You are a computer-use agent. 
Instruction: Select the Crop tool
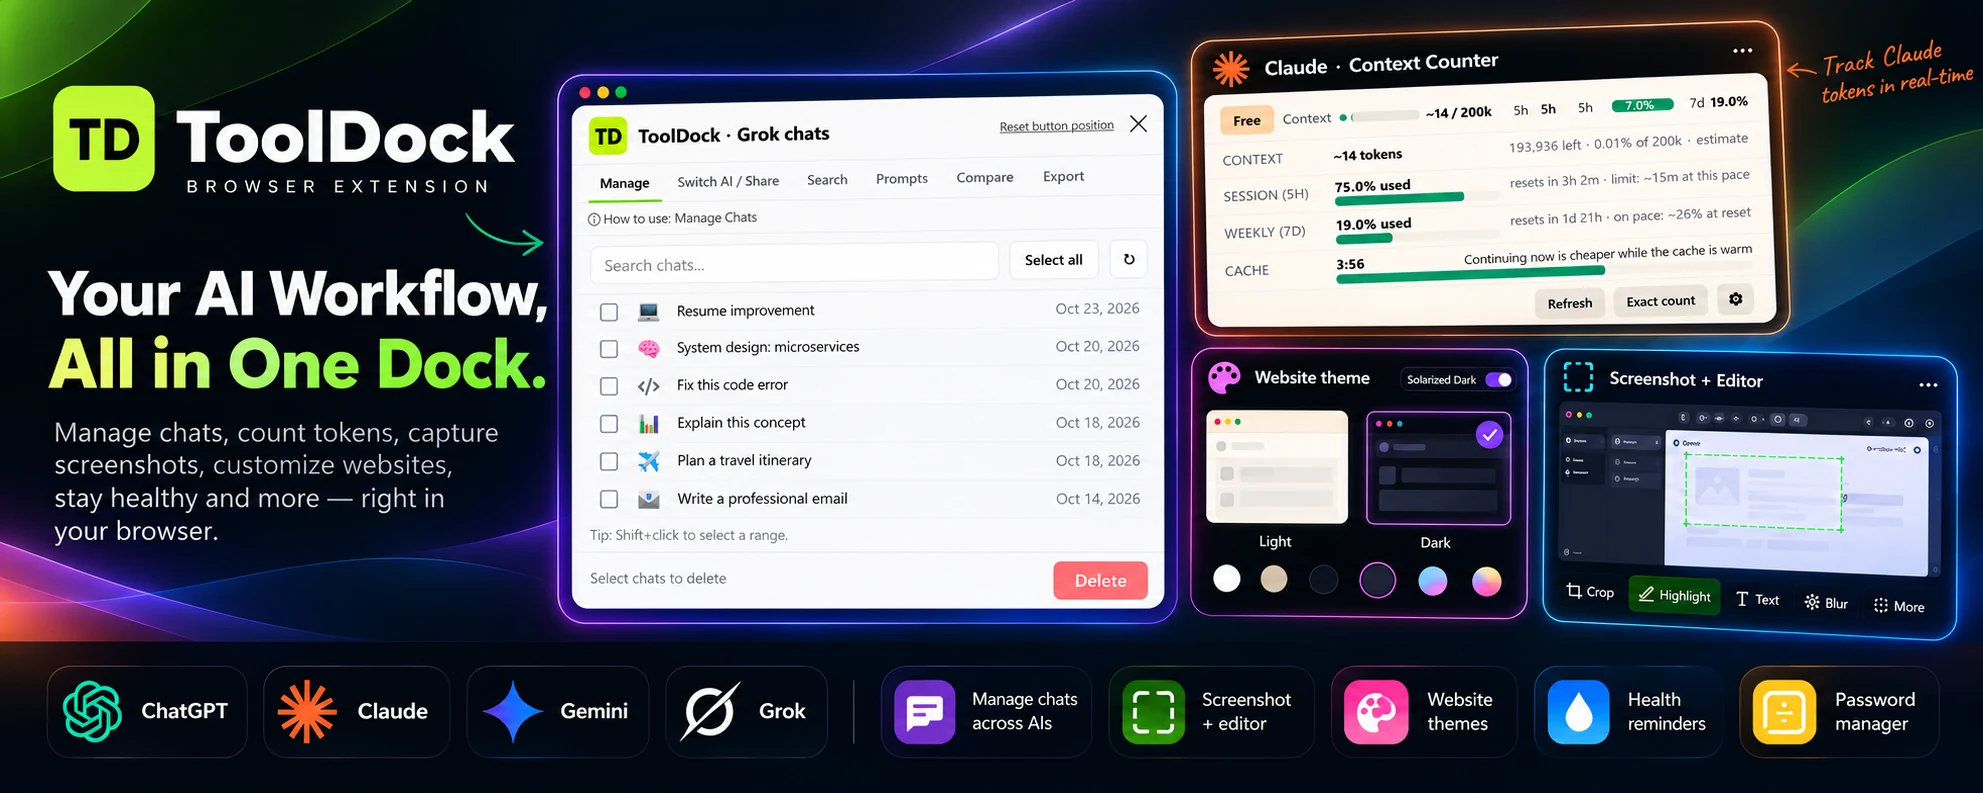point(1590,591)
